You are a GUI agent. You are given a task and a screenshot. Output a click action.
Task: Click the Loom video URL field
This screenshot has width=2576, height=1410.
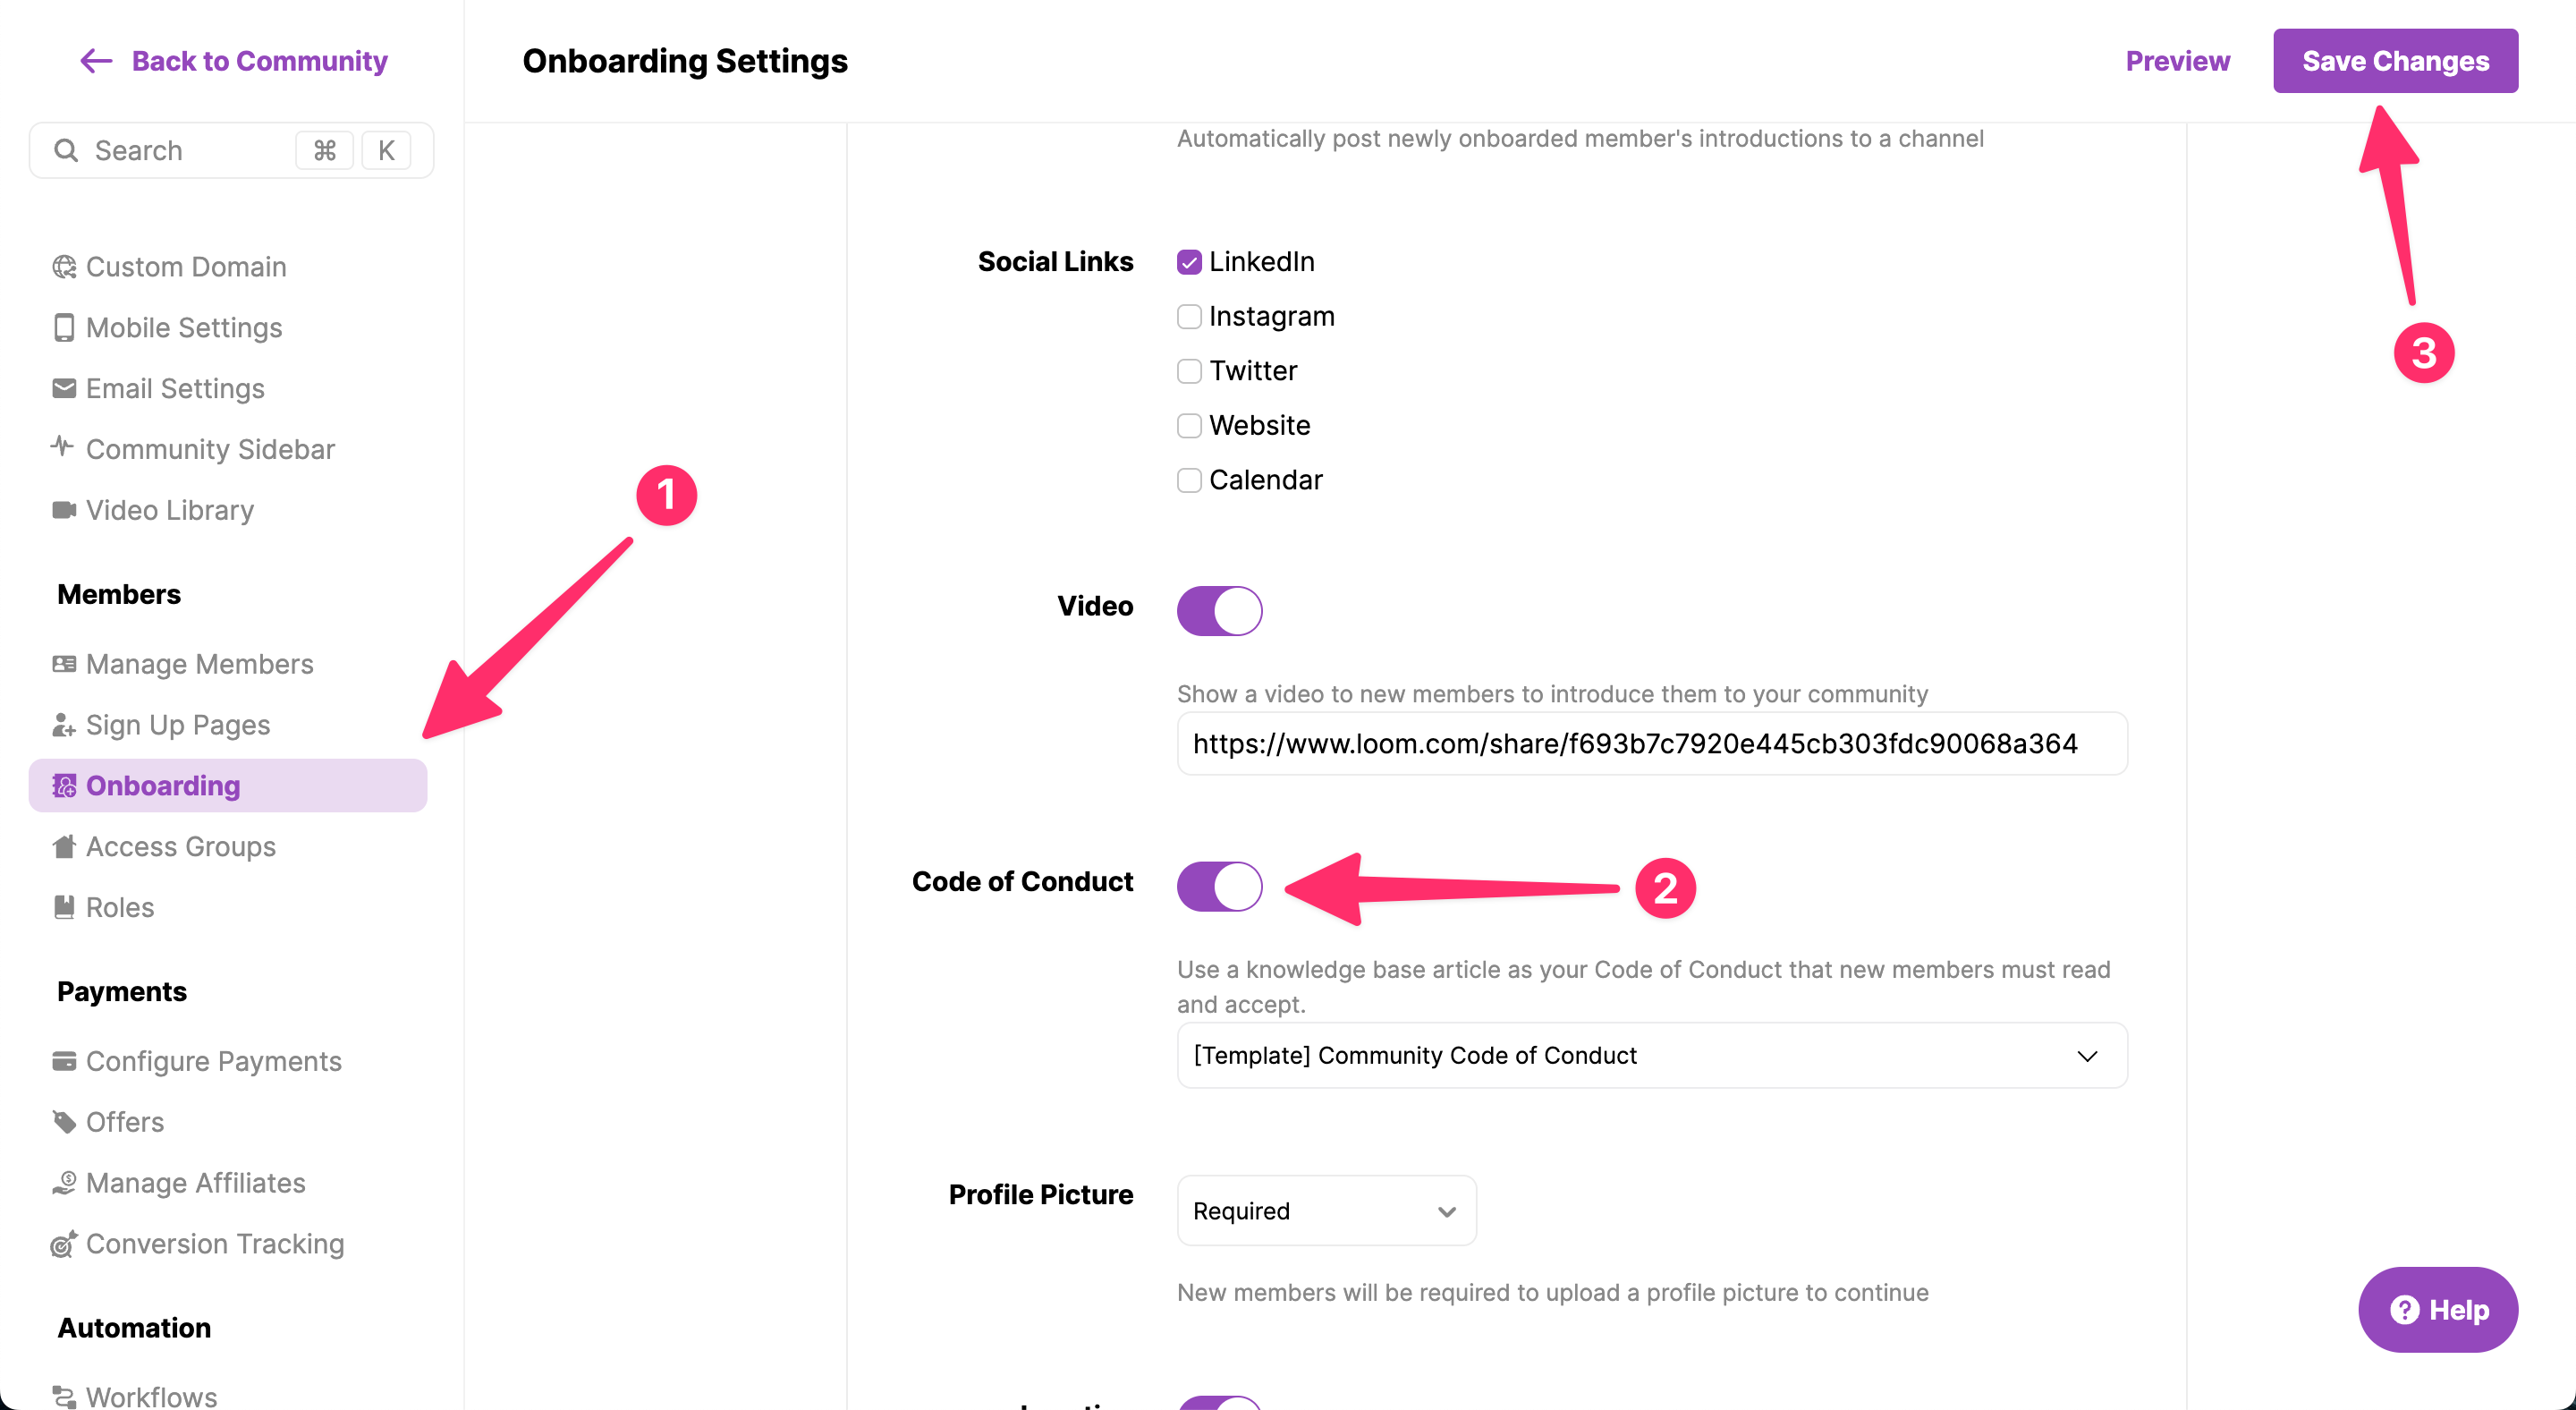coord(1651,744)
